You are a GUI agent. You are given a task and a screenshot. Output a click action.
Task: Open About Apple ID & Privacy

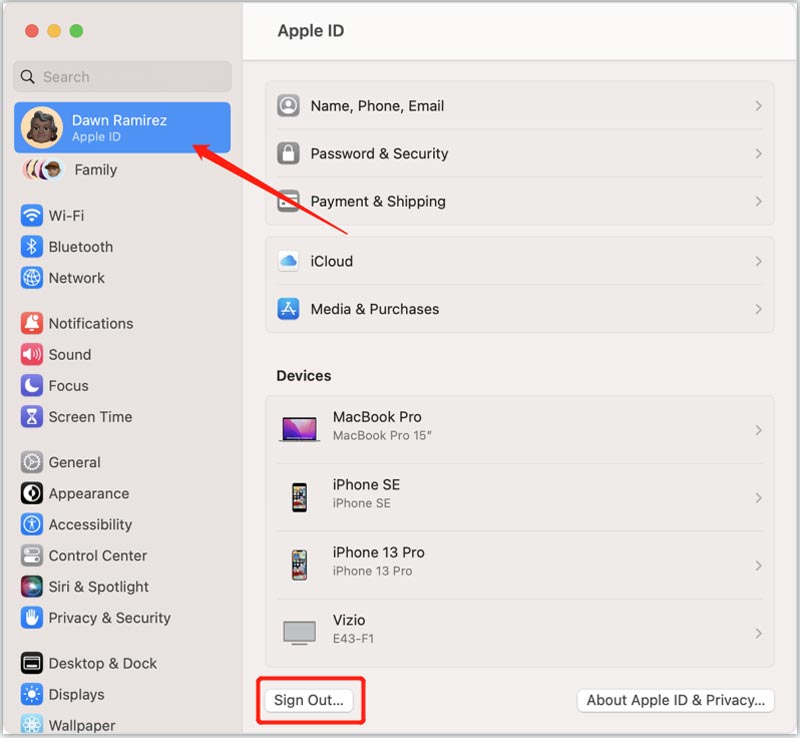[x=676, y=700]
